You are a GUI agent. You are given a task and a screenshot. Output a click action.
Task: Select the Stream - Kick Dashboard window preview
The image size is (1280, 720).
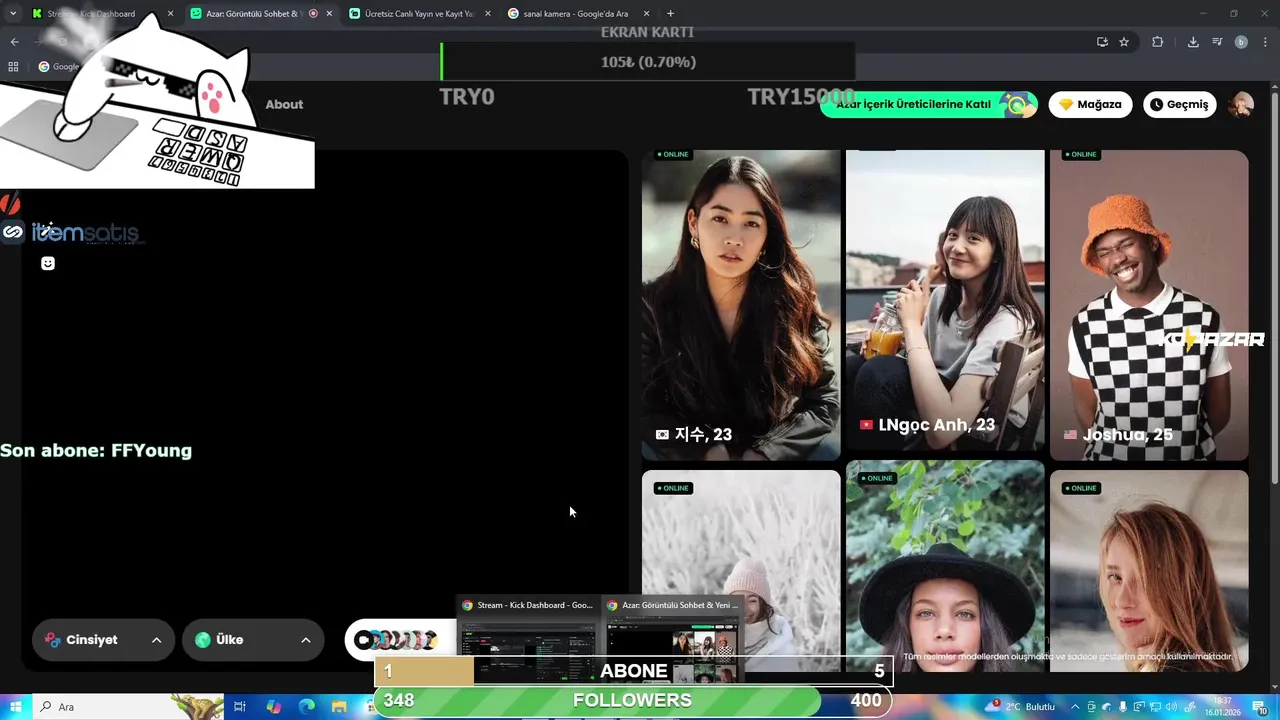pyautogui.click(x=530, y=638)
